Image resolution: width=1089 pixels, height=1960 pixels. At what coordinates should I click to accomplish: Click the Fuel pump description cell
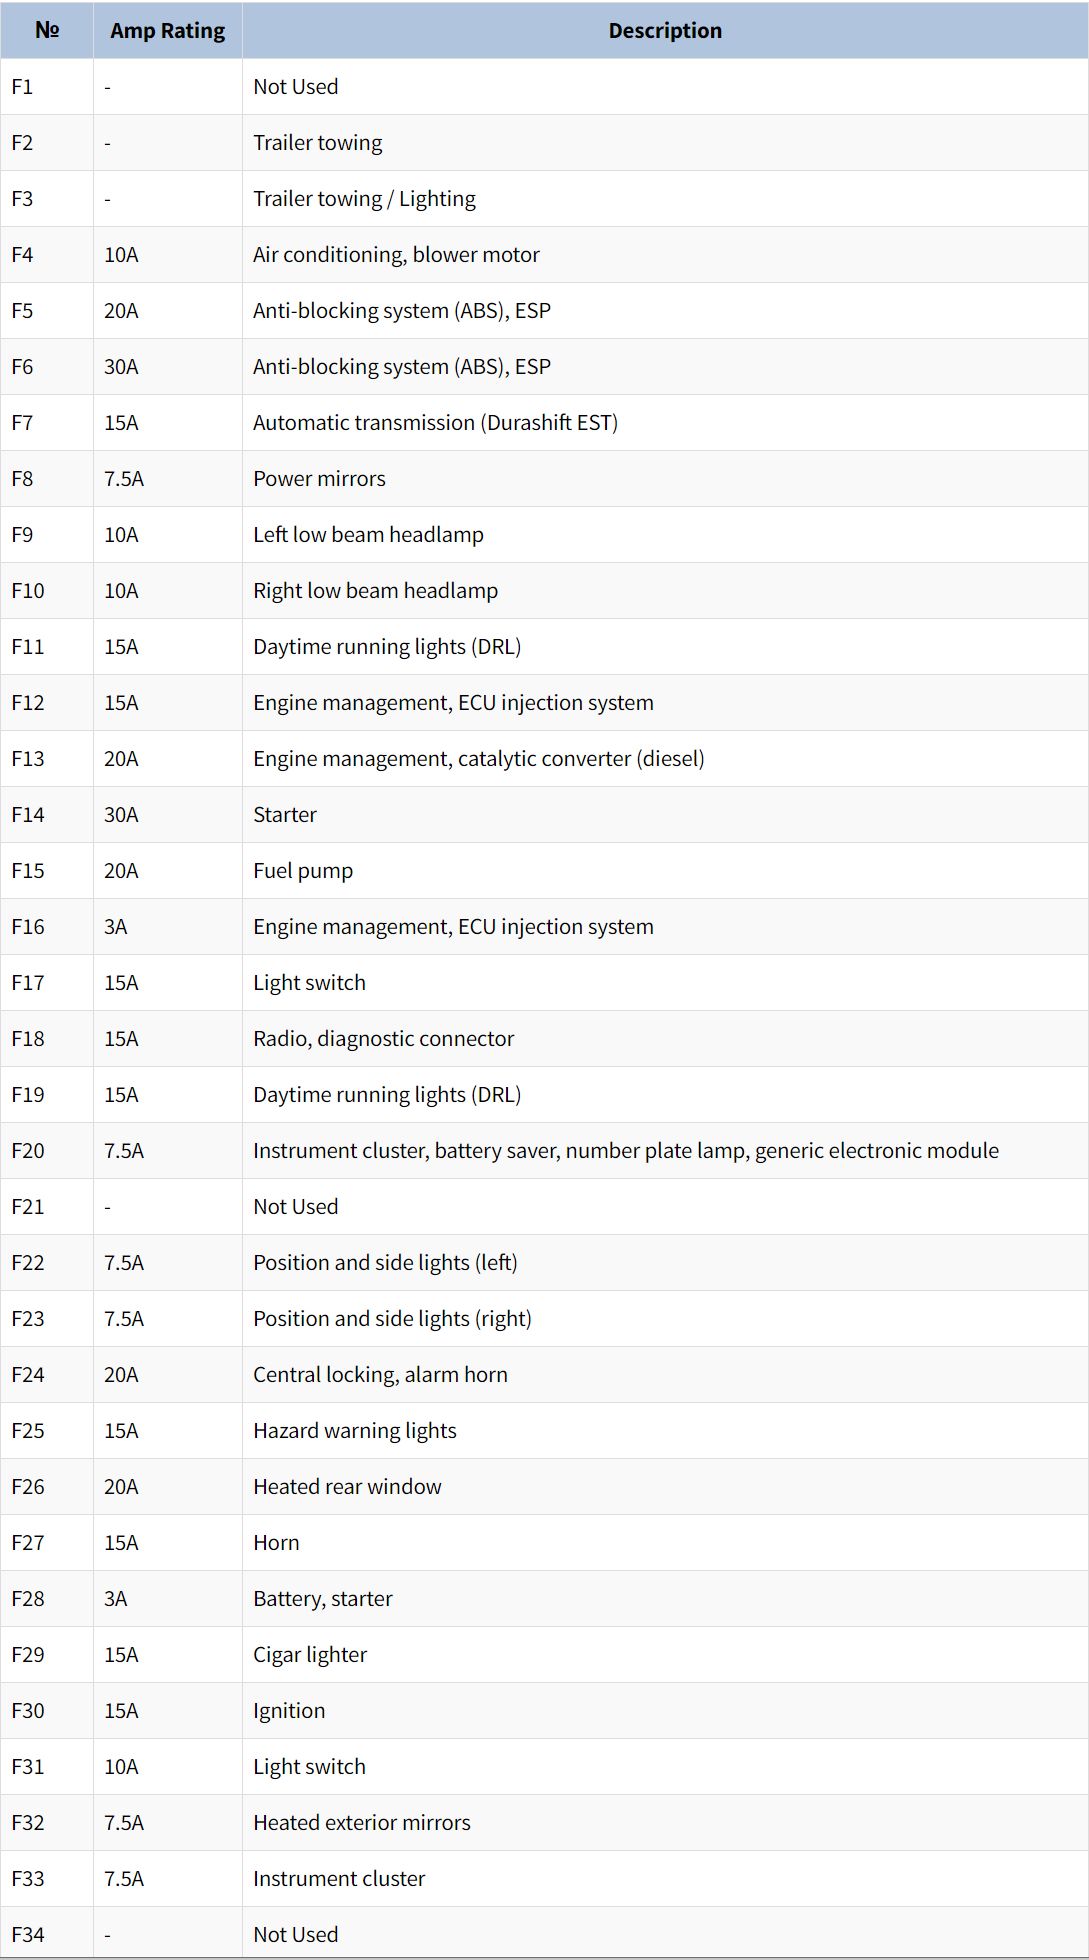(x=665, y=870)
